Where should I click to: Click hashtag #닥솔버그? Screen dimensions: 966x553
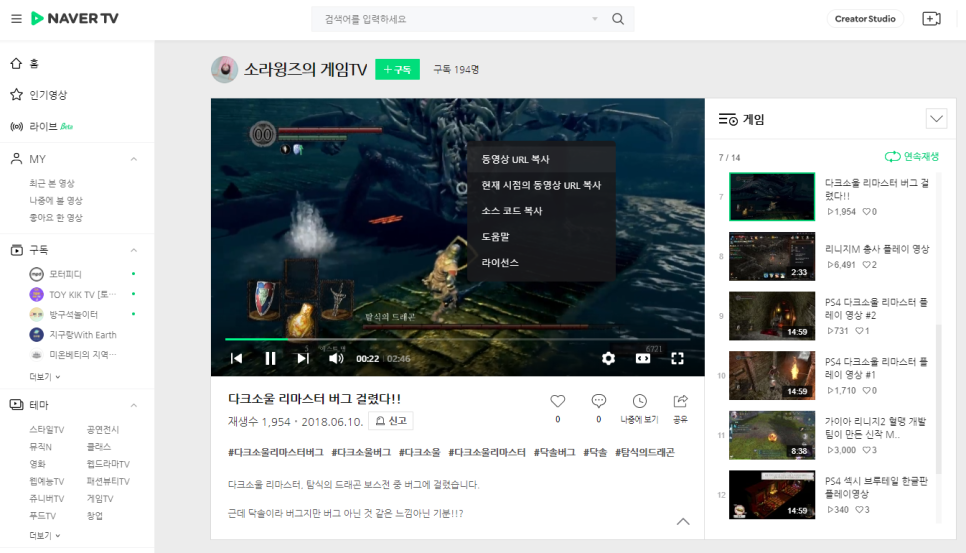tap(554, 453)
